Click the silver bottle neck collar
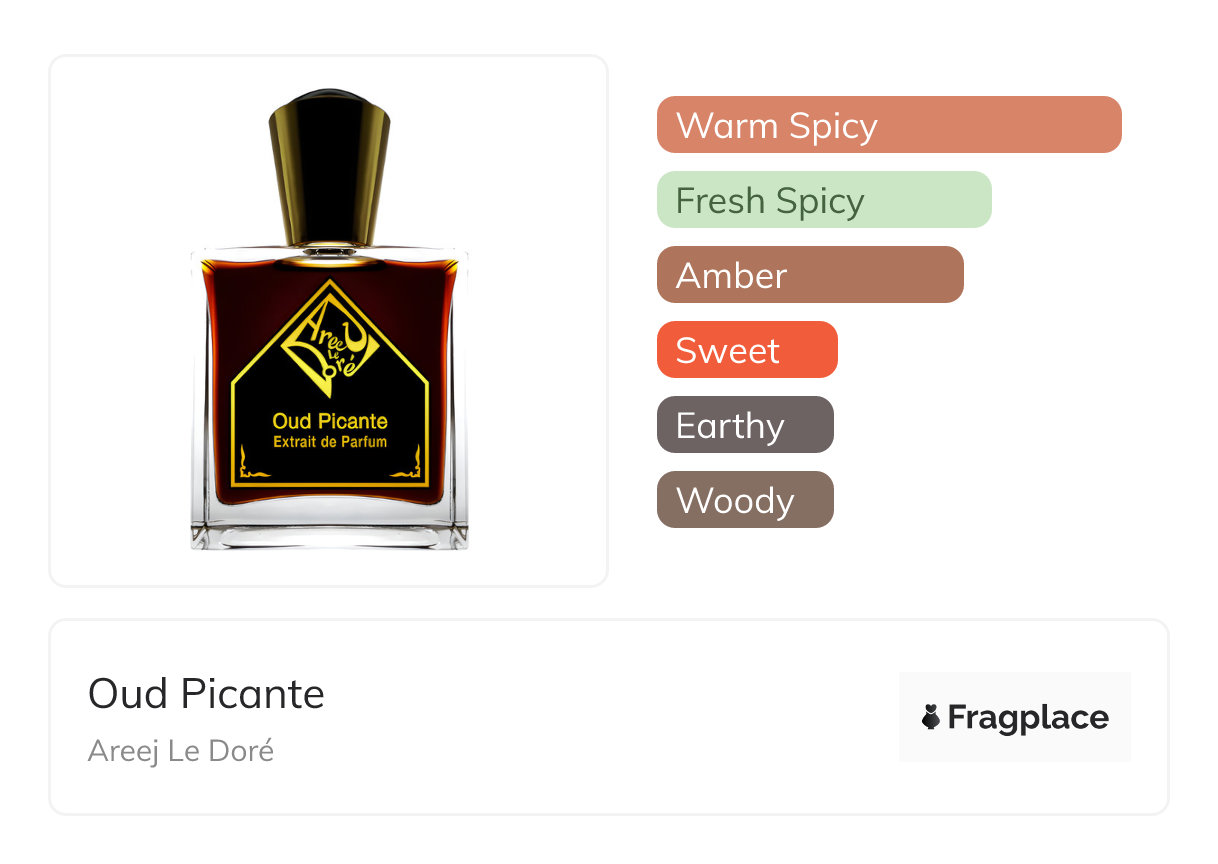The image size is (1218, 864). click(x=329, y=248)
